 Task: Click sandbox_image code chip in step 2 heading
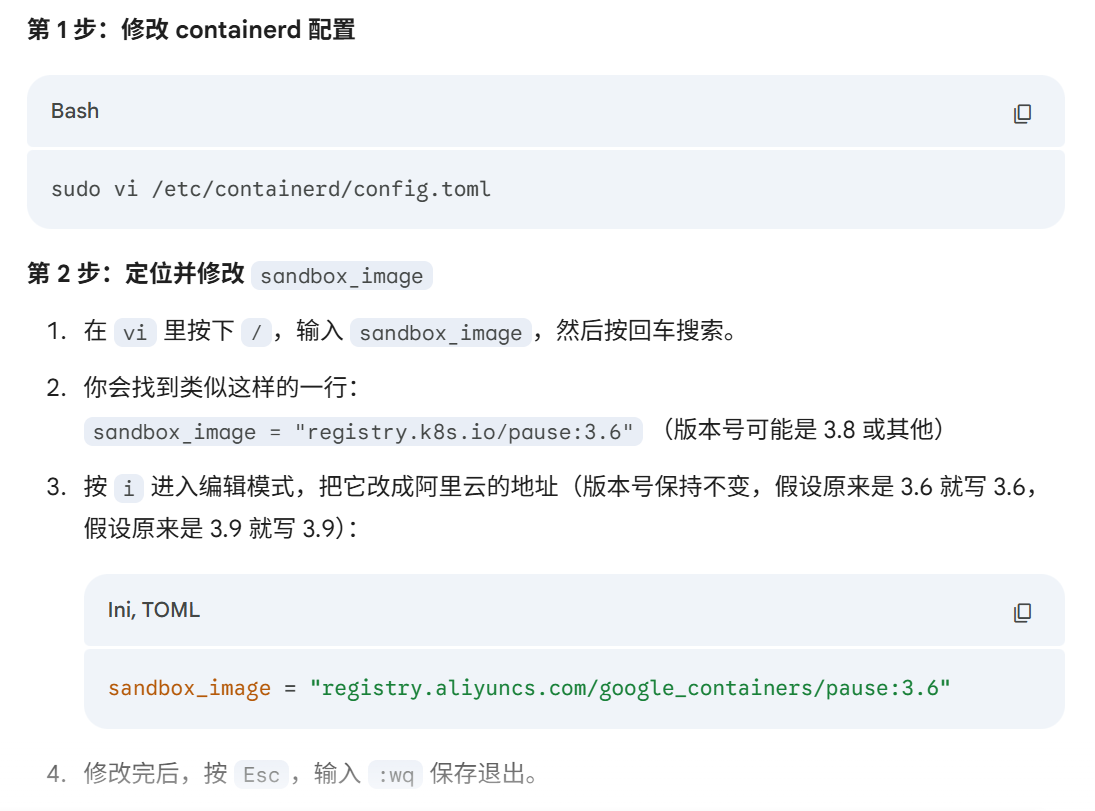342,276
